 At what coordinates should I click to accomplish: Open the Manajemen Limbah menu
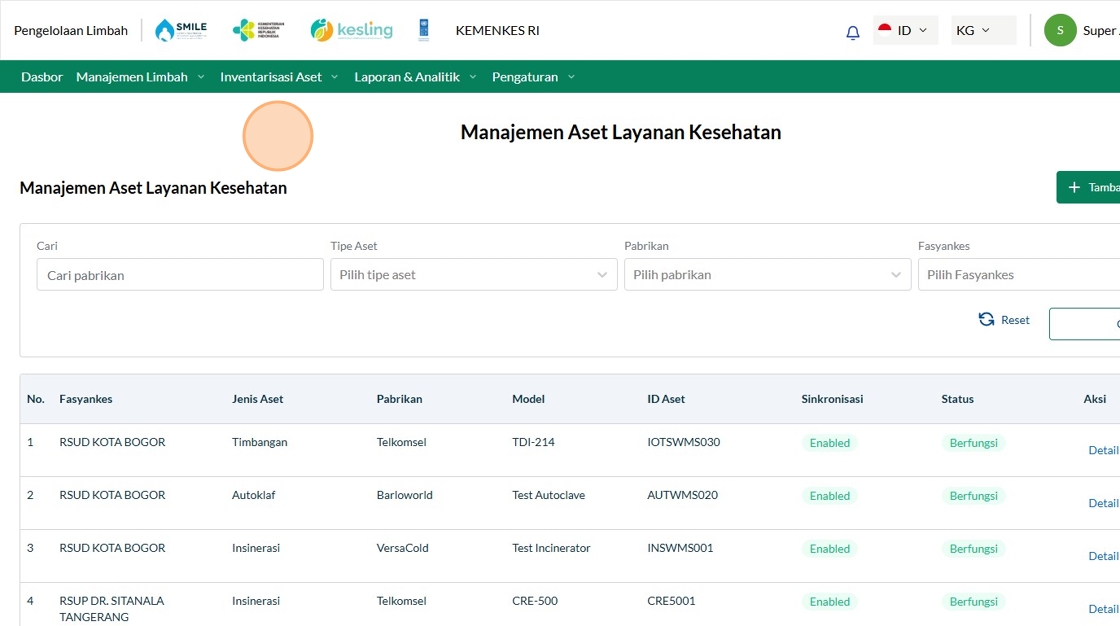[x=140, y=77]
